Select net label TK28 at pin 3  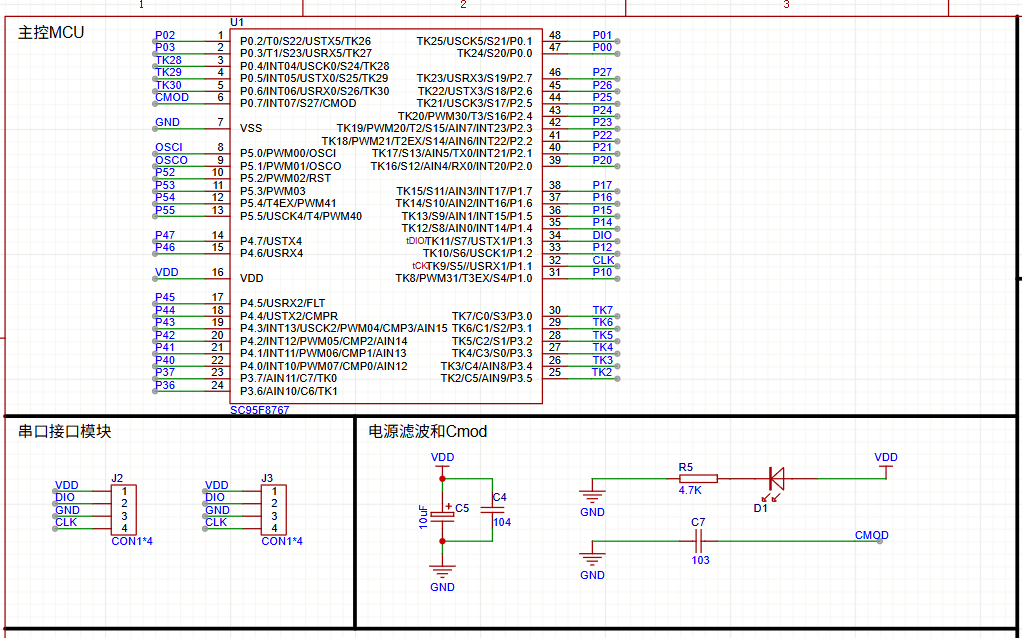click(168, 60)
